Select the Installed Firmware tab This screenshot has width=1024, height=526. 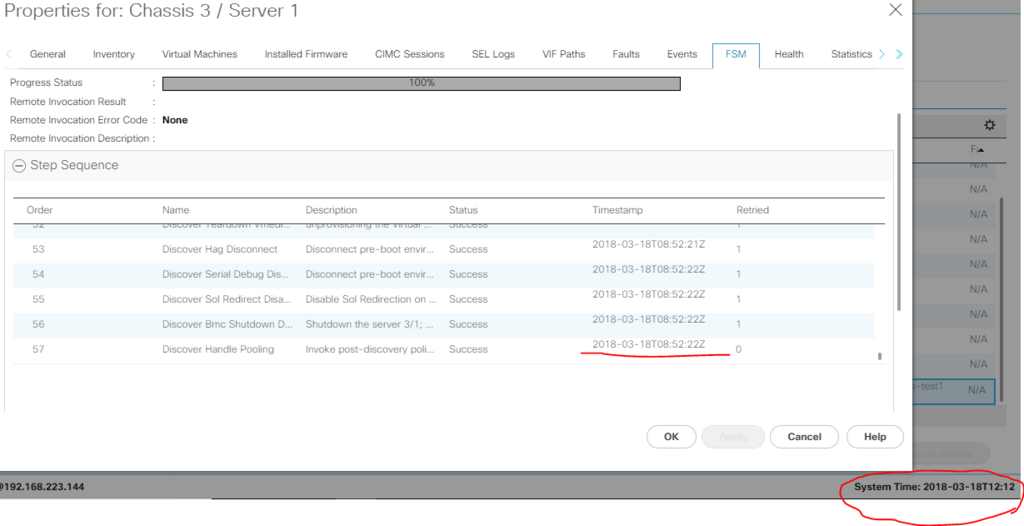pyautogui.click(x=306, y=54)
